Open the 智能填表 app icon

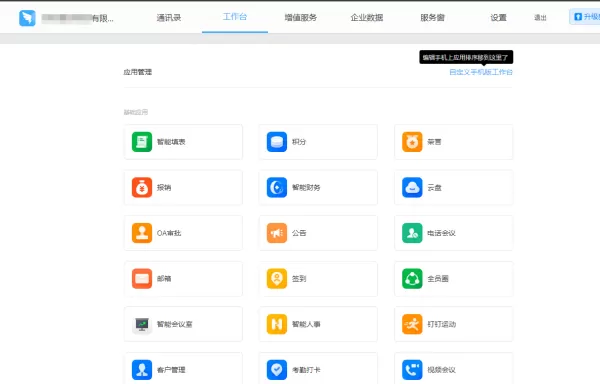[x=142, y=142]
